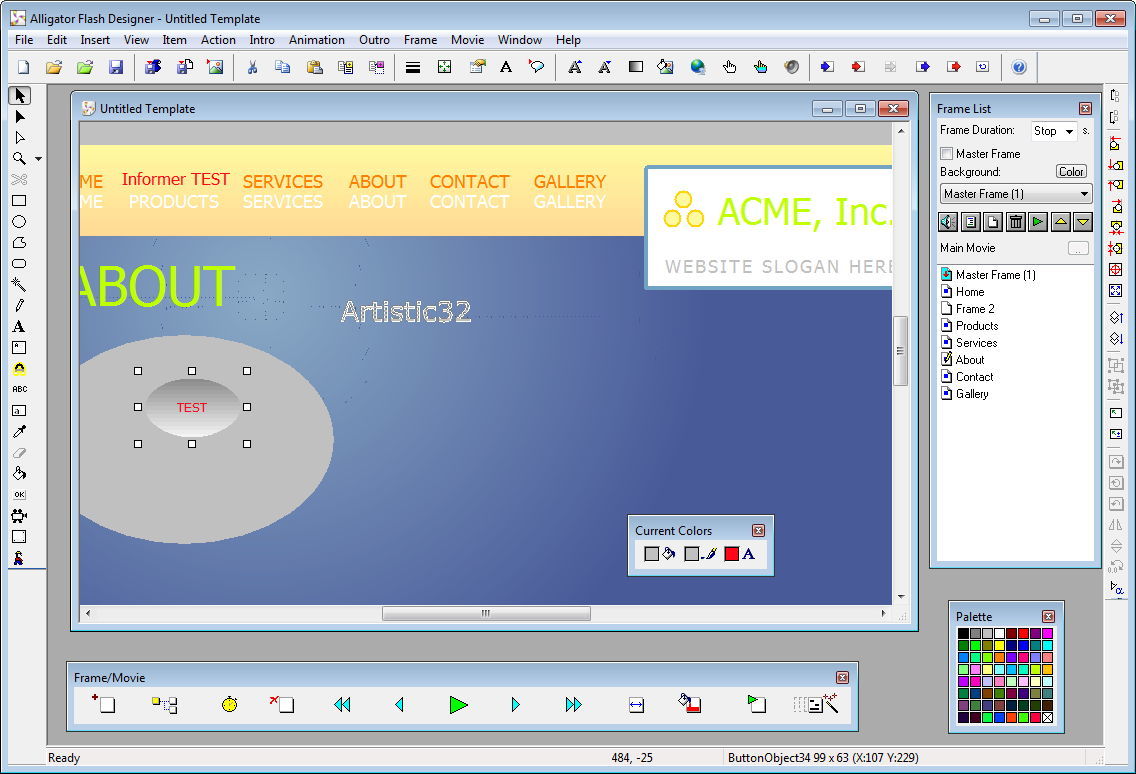The width and height of the screenshot is (1136, 774).
Task: Select the Zoom tool
Action: (x=18, y=158)
